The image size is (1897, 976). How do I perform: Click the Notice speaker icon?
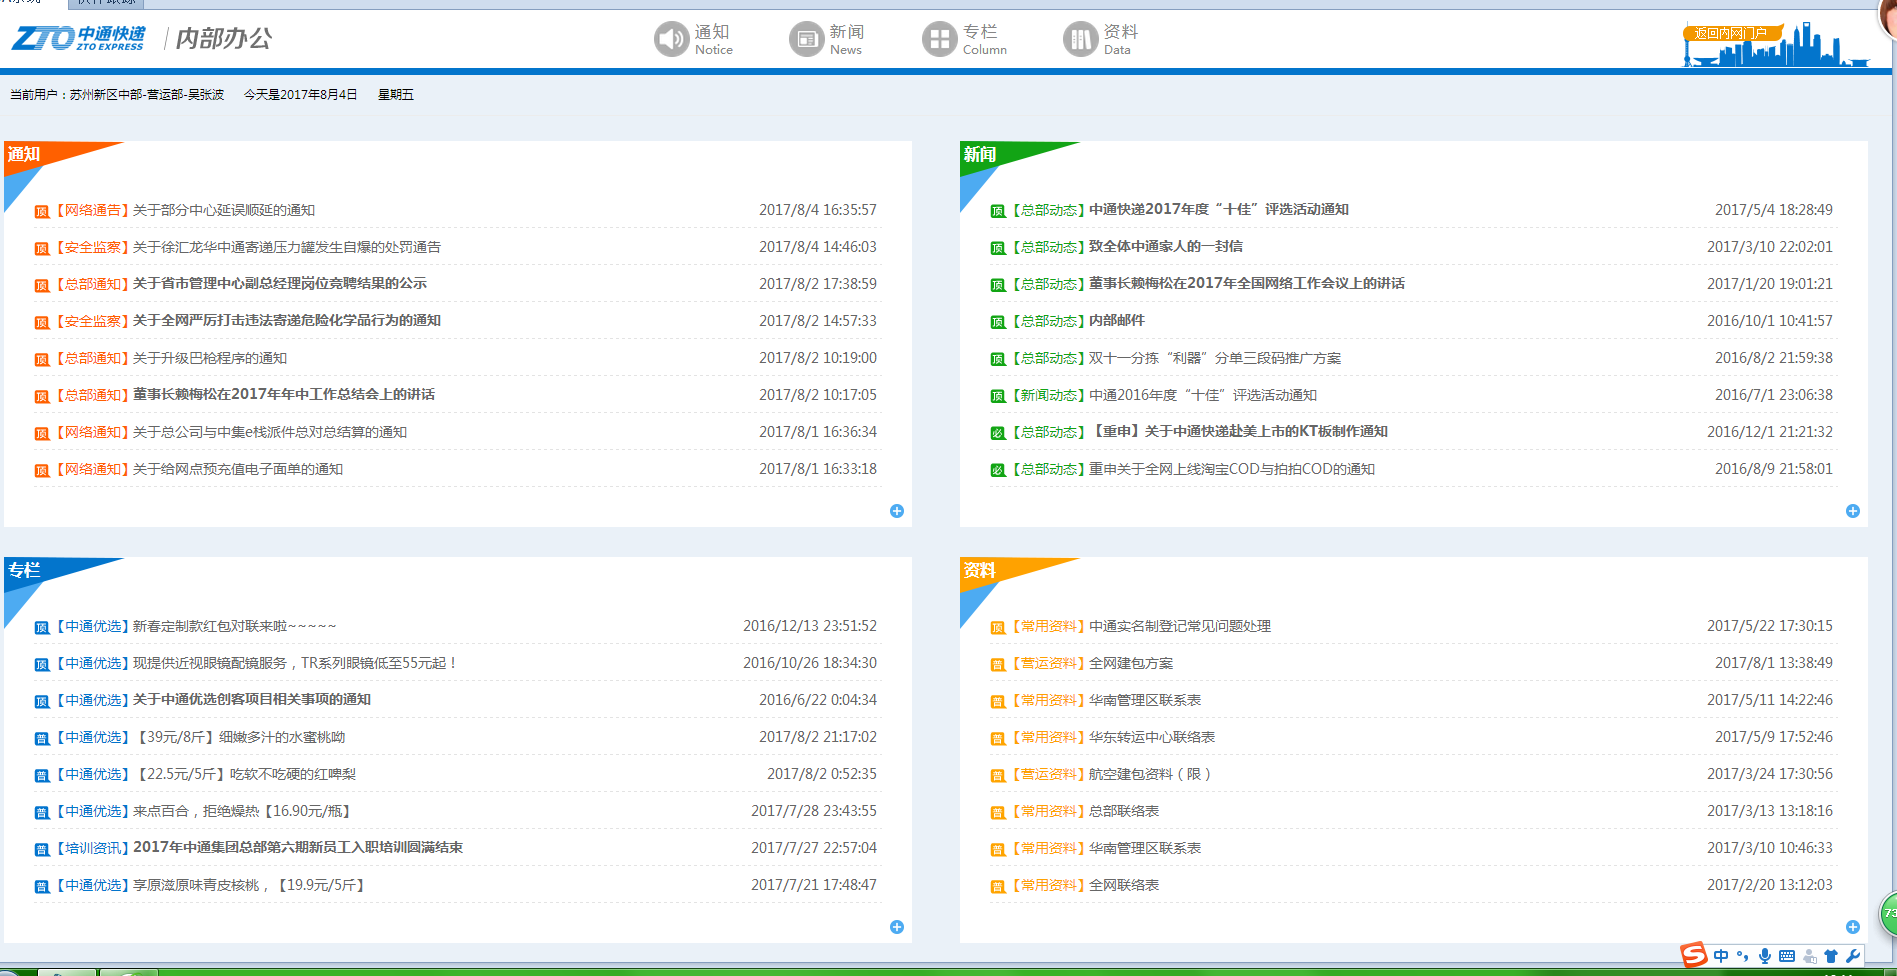click(x=671, y=40)
